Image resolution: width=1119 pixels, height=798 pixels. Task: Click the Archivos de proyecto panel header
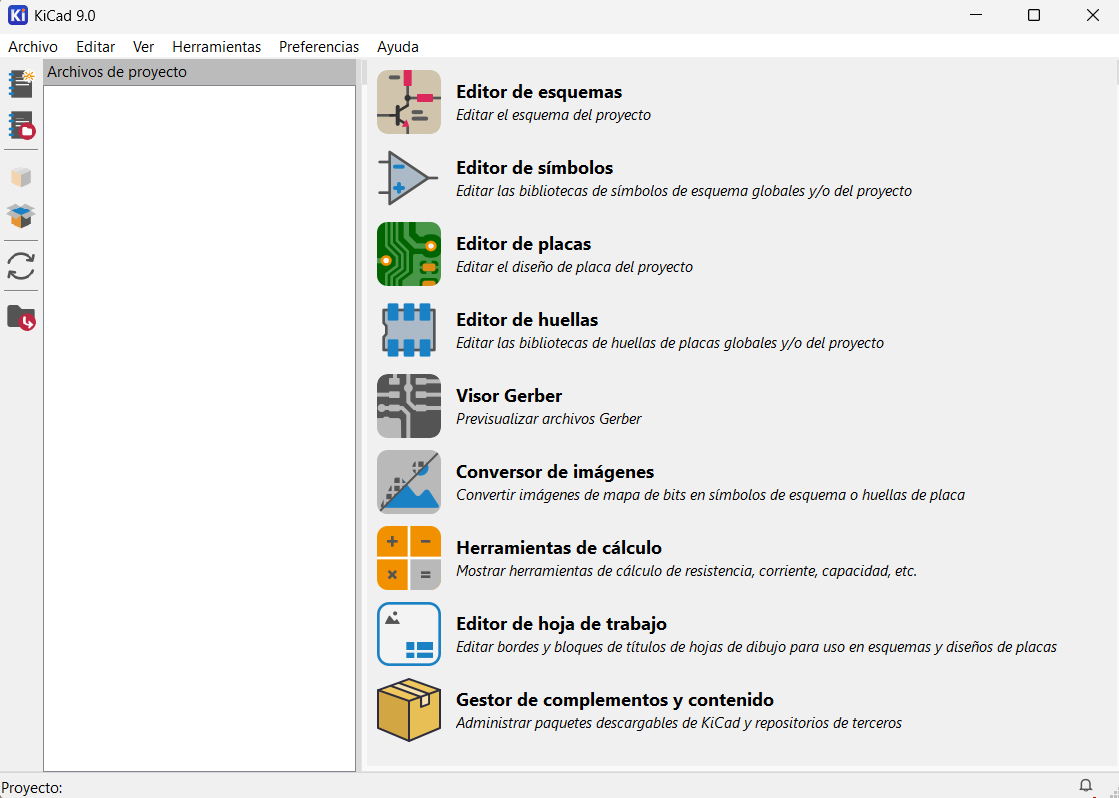pyautogui.click(x=199, y=72)
